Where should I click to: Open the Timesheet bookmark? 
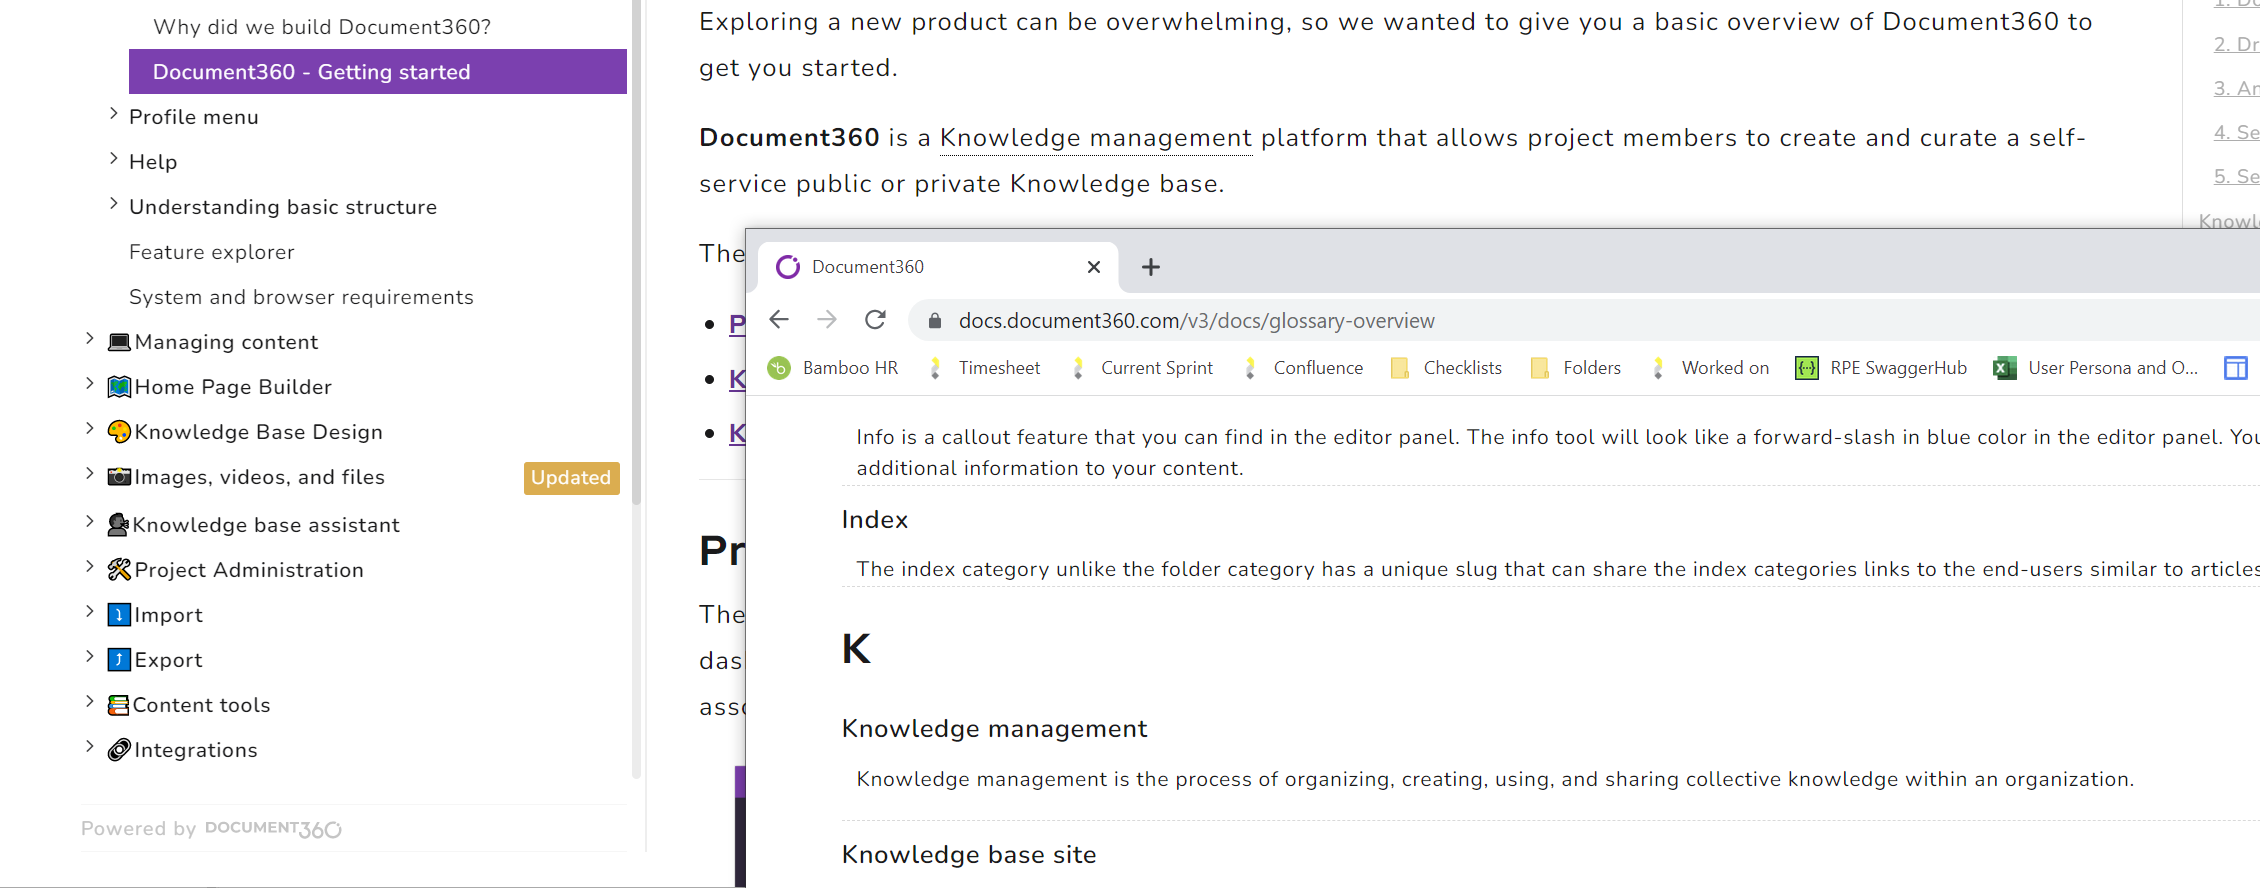(985, 368)
